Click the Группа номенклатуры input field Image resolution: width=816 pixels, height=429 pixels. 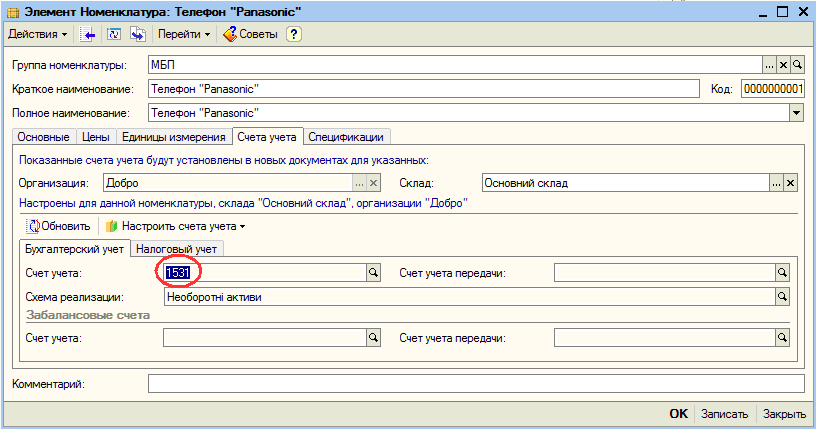(x=455, y=65)
